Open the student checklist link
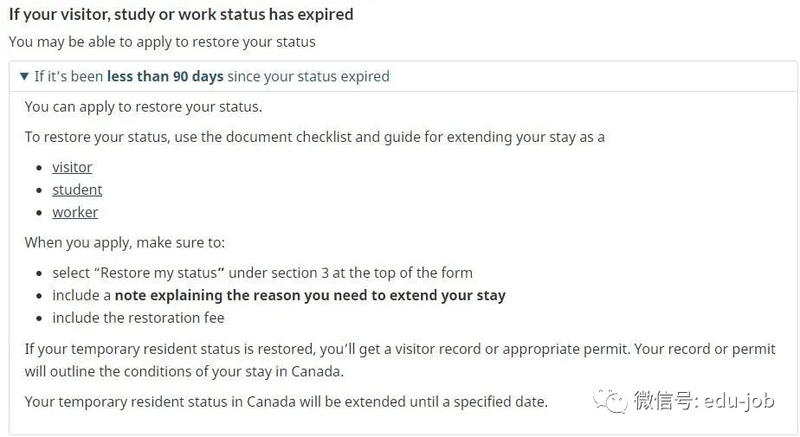 (77, 190)
